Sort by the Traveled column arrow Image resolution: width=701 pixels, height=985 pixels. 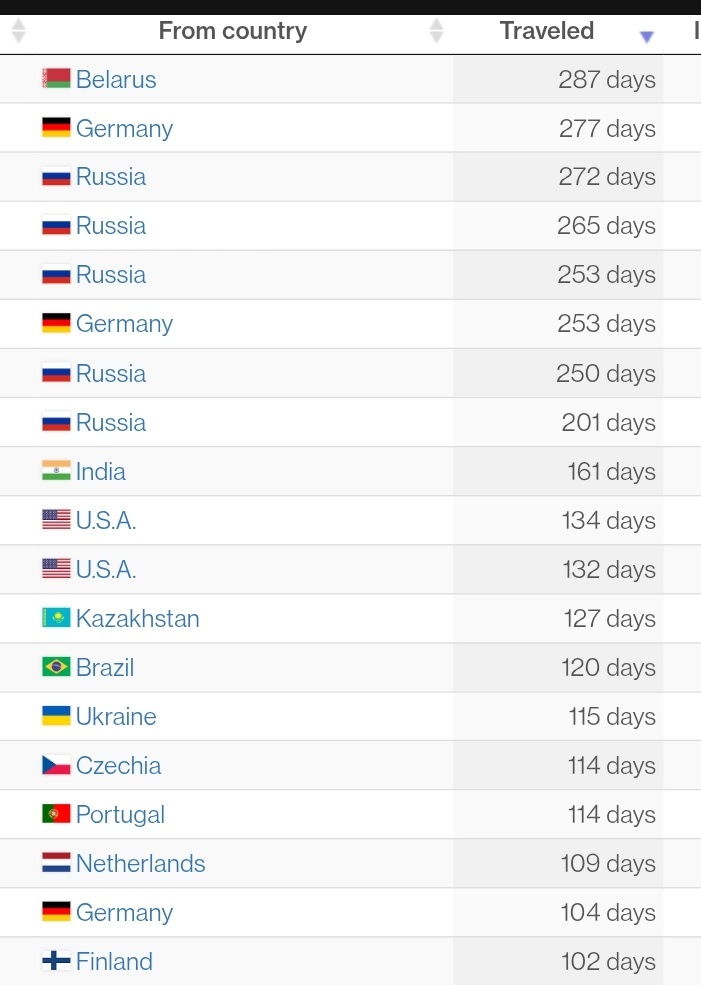click(x=646, y=36)
